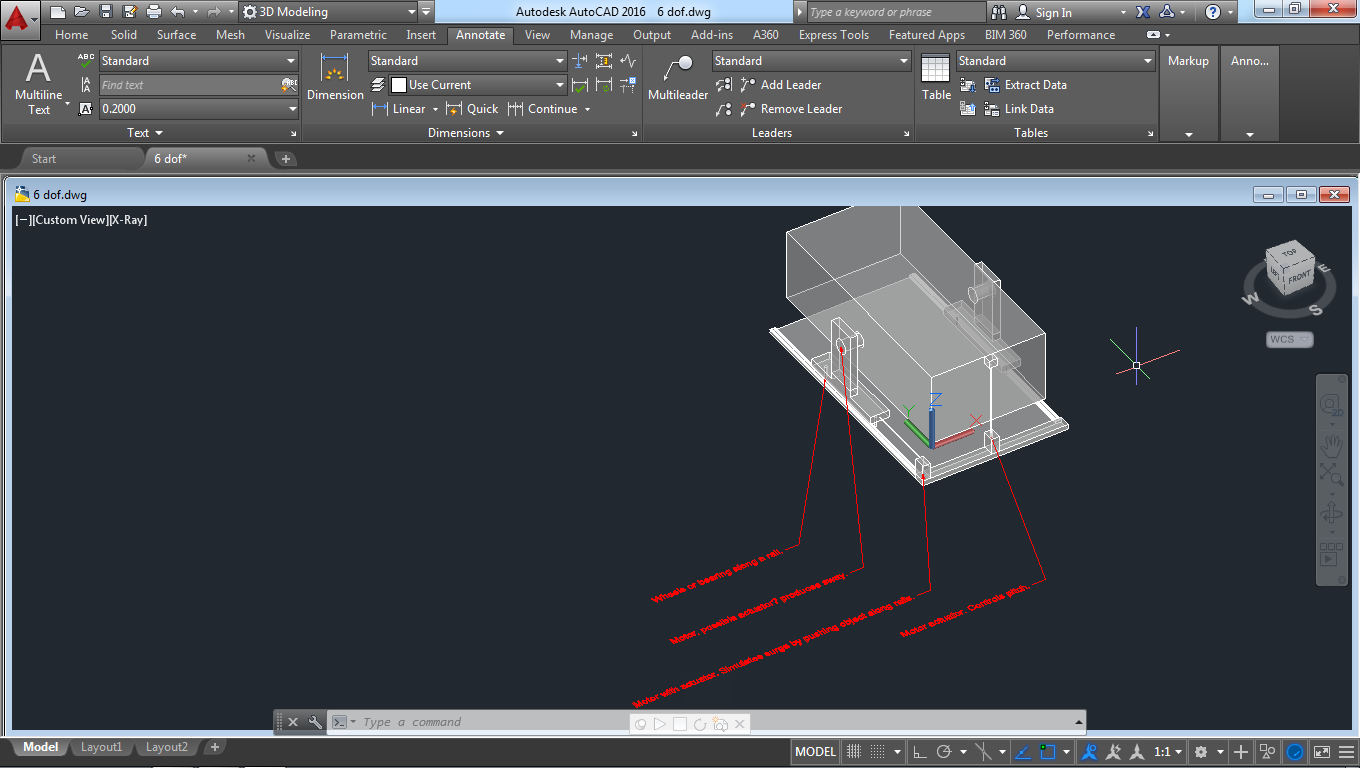Viewport: 1360px width, 768px height.
Task: Click the Open file icon
Action: pyautogui.click(x=81, y=12)
